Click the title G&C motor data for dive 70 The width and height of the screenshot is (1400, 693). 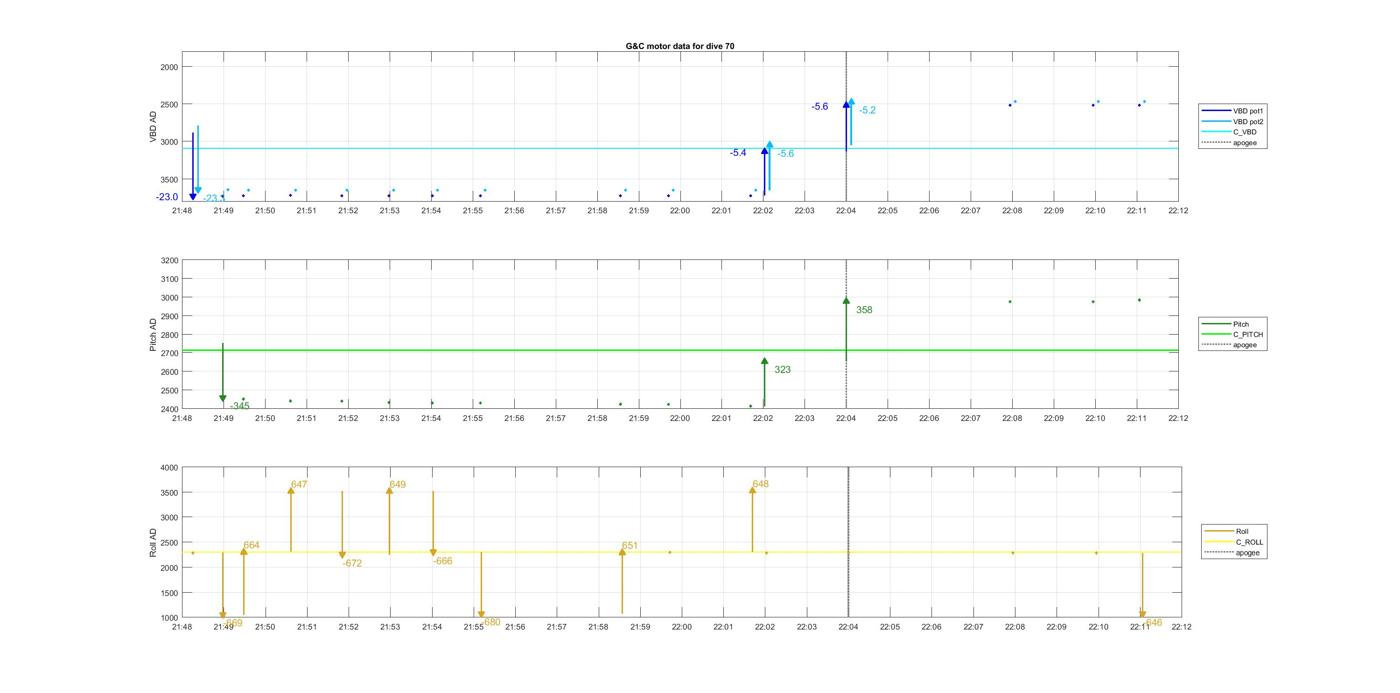pos(680,46)
